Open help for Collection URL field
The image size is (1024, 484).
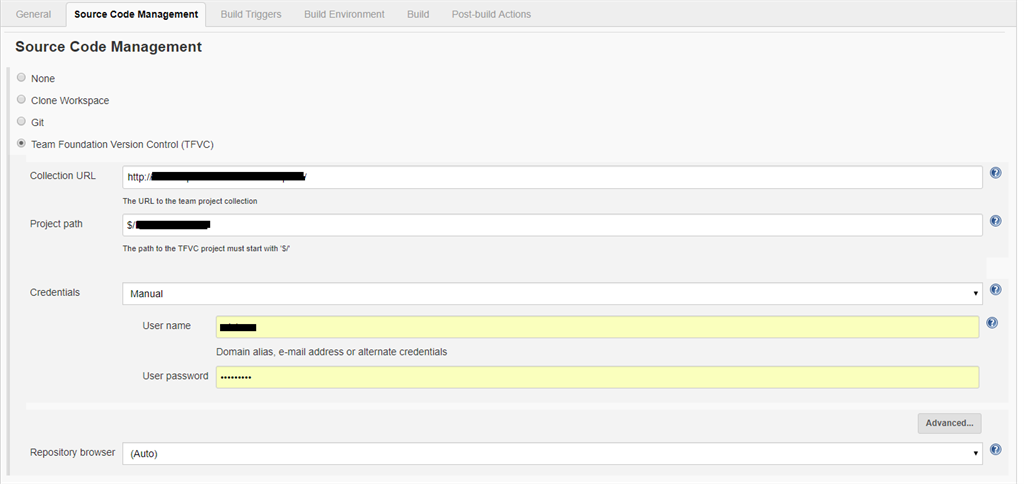click(x=995, y=173)
